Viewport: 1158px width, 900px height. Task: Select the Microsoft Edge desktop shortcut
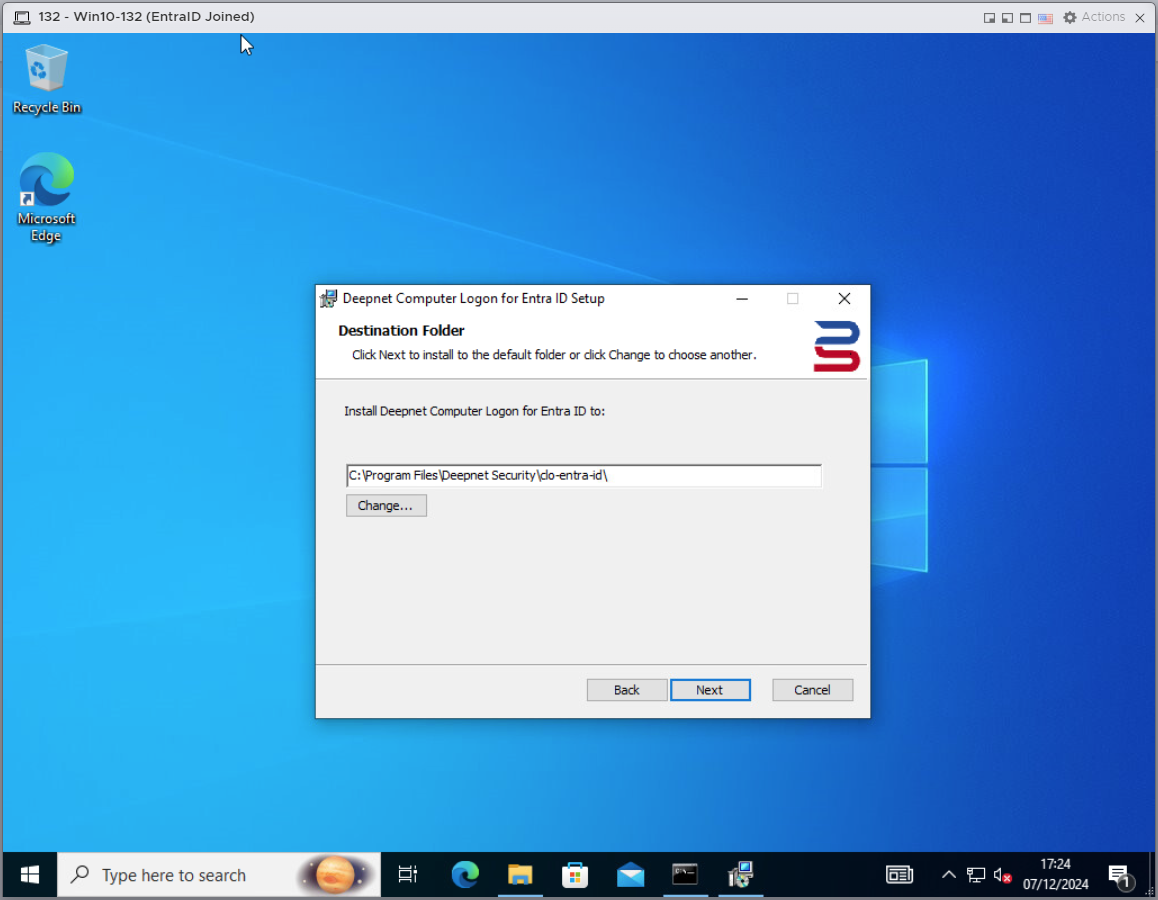(46, 197)
